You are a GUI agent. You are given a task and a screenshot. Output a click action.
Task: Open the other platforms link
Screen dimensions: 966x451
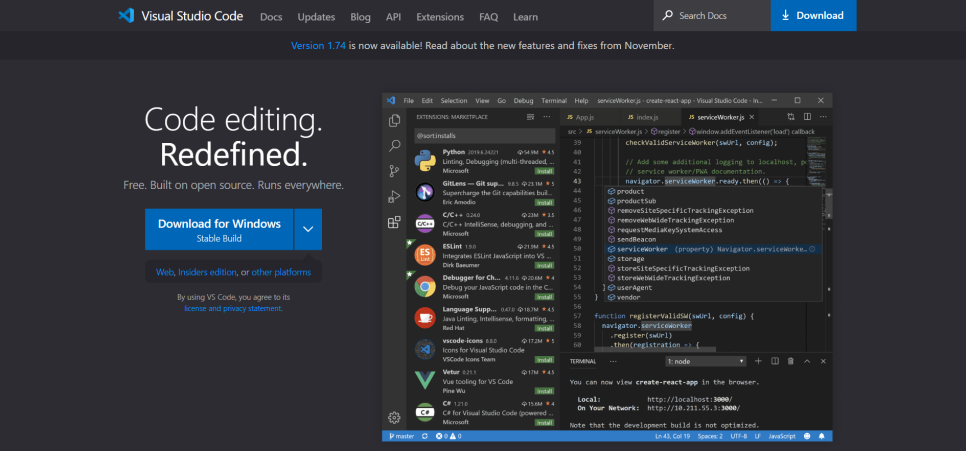pos(281,272)
